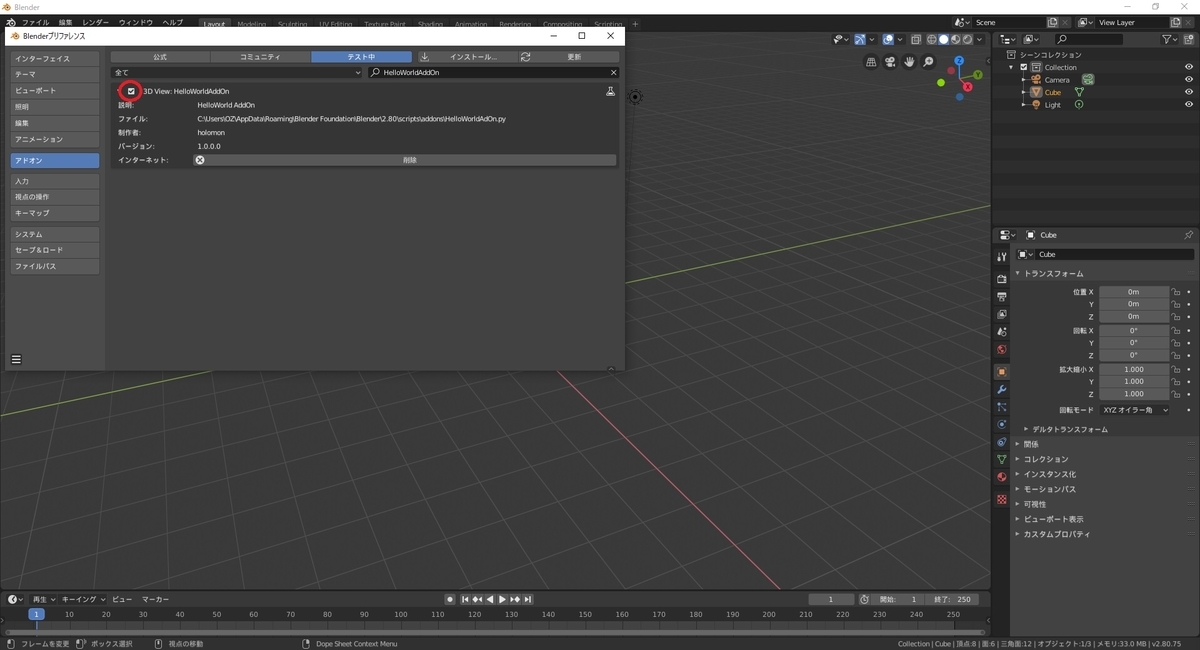Hide the Light with its eye icon
This screenshot has height=650, width=1200.
pos(1189,104)
